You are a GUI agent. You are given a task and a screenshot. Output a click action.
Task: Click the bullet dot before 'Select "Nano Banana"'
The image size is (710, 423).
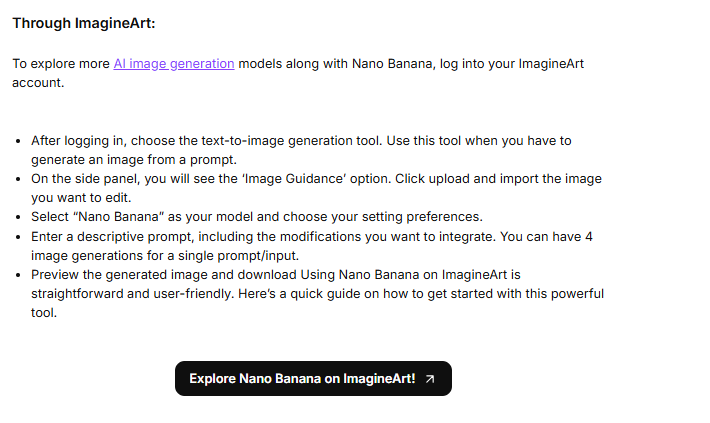(19, 217)
